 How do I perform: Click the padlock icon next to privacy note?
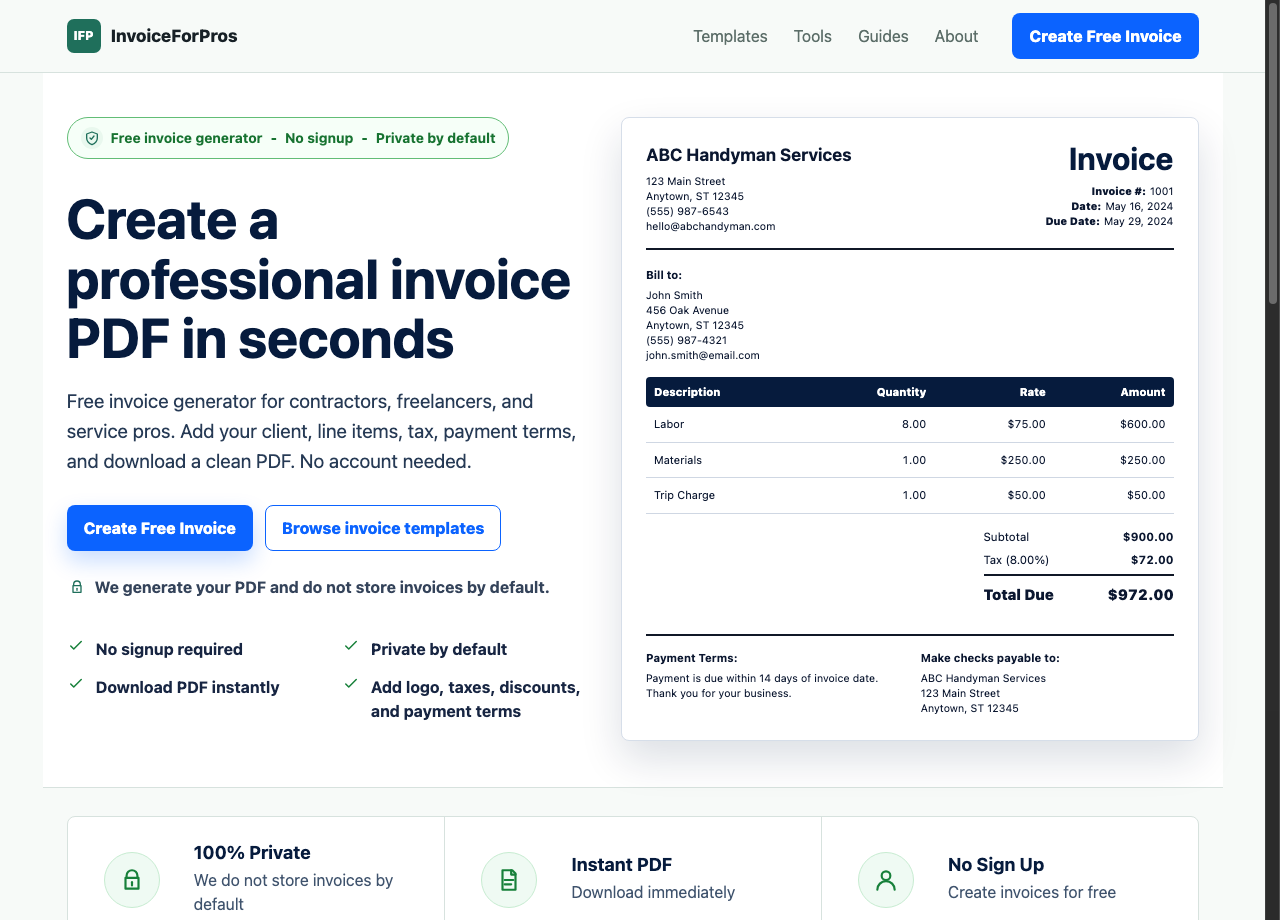(77, 587)
